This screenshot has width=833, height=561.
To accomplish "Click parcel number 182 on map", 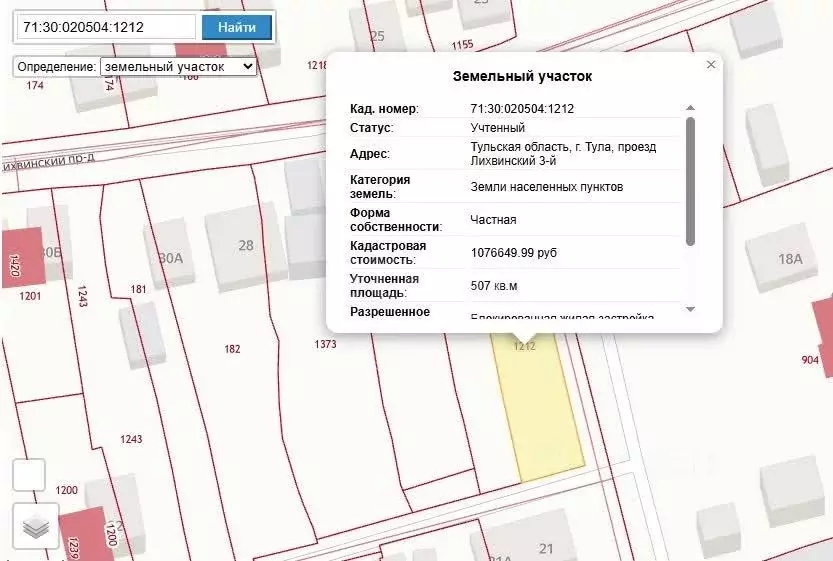I will 232,349.
